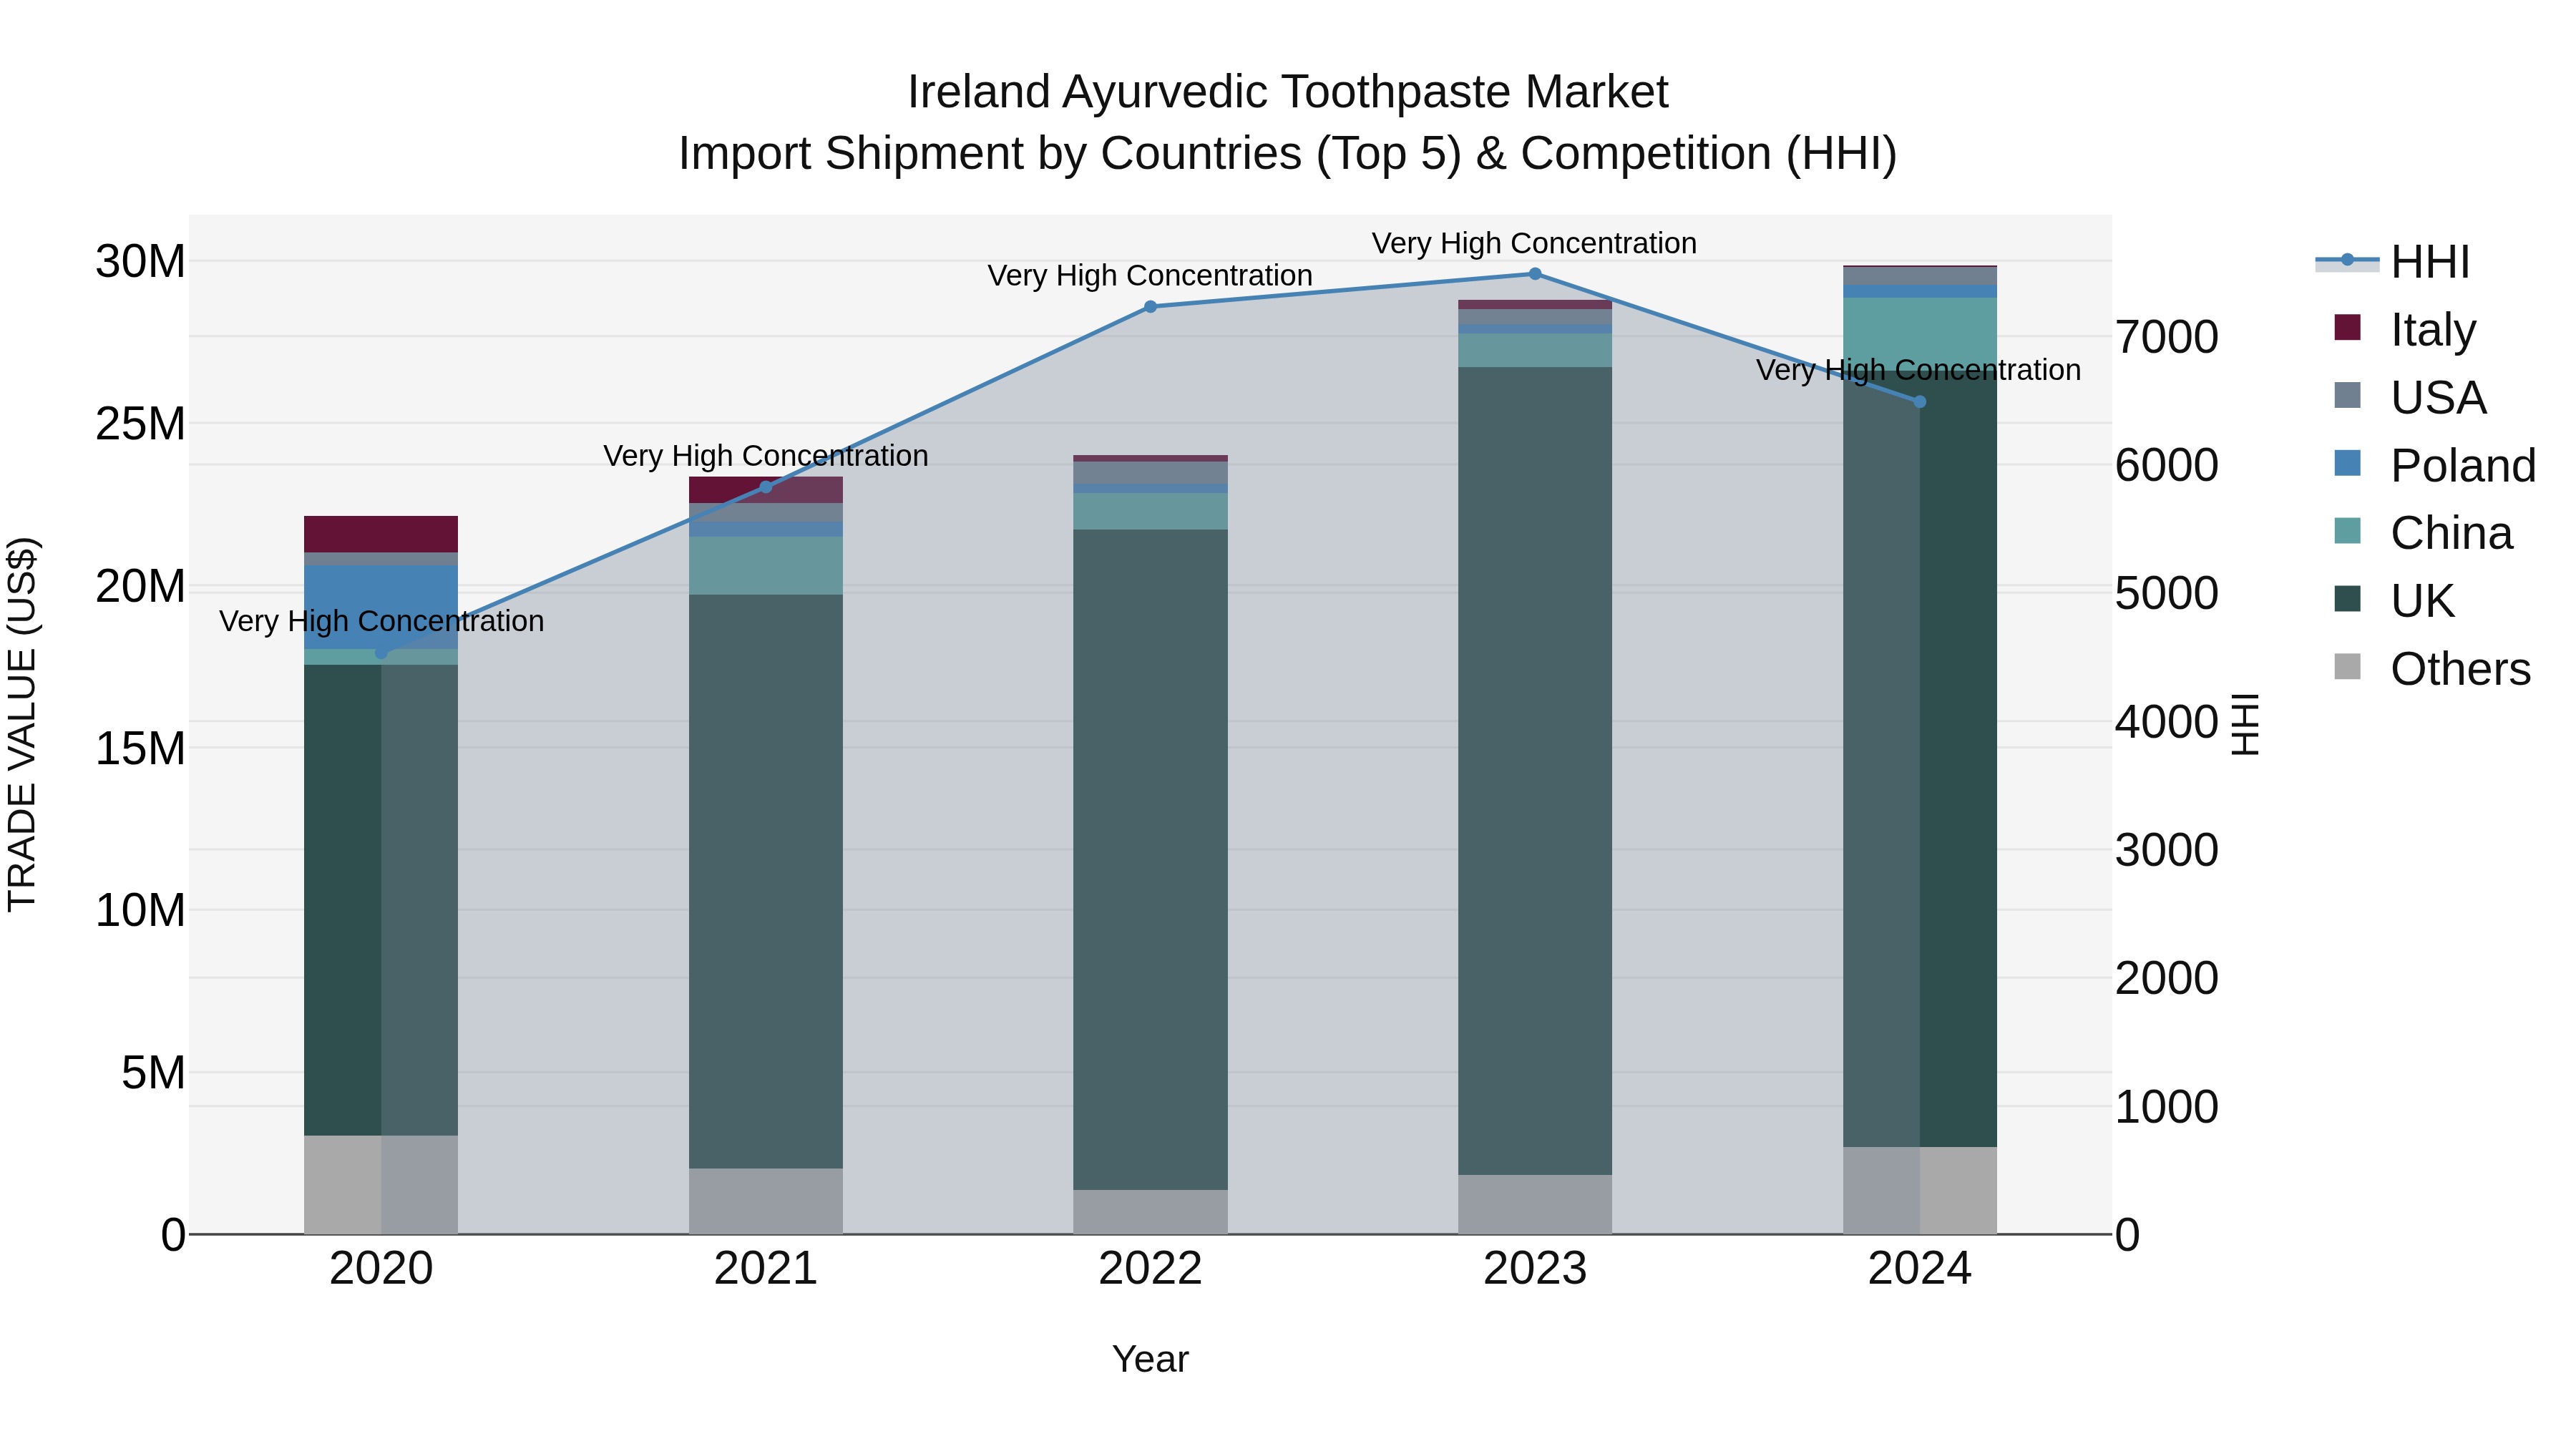This screenshot has width=2576, height=1449.
Task: Click the rotated HHI right axis title
Action: [2246, 724]
